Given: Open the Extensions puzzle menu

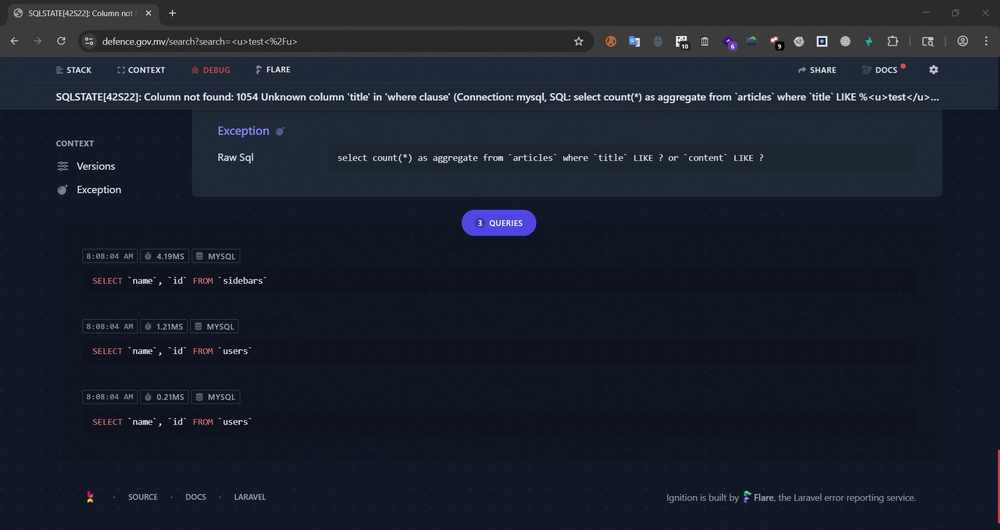Looking at the screenshot, I should (892, 41).
